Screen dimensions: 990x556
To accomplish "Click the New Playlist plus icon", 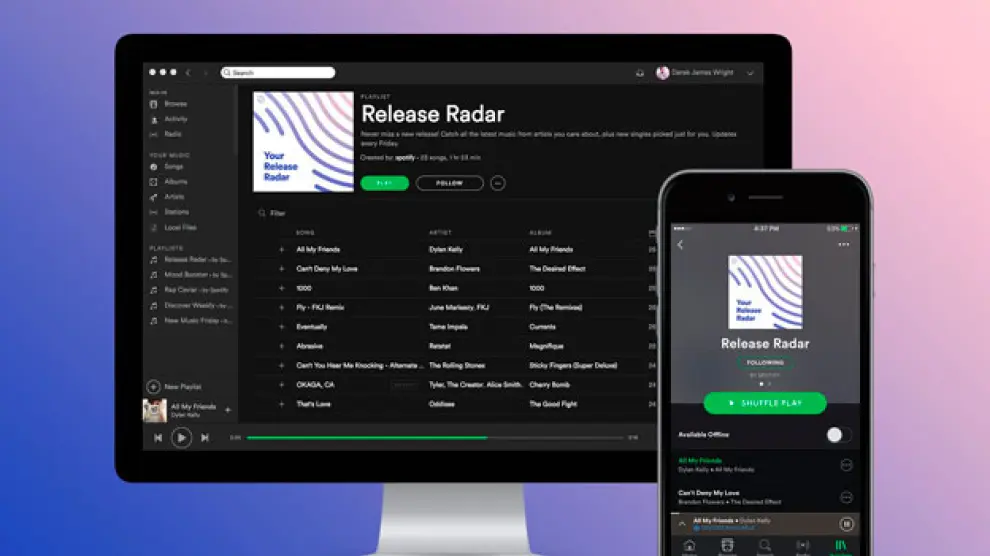I will pyautogui.click(x=154, y=386).
